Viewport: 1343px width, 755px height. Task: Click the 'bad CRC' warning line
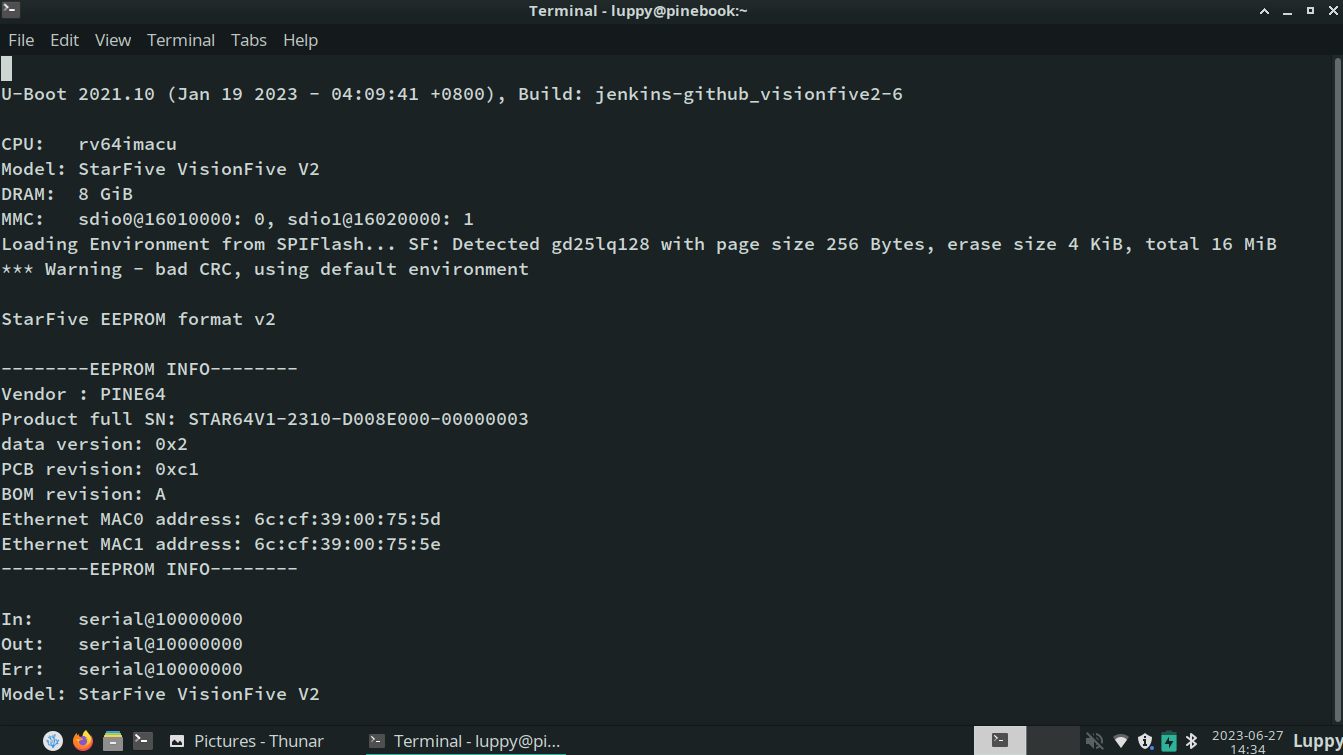(265, 269)
